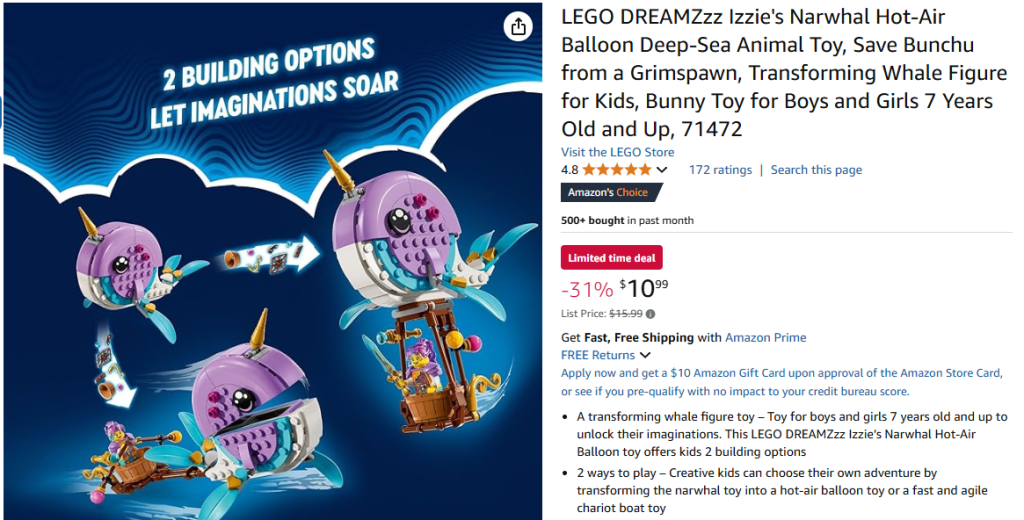Click the Limited time deal badge
1024x520 pixels.
point(612,258)
